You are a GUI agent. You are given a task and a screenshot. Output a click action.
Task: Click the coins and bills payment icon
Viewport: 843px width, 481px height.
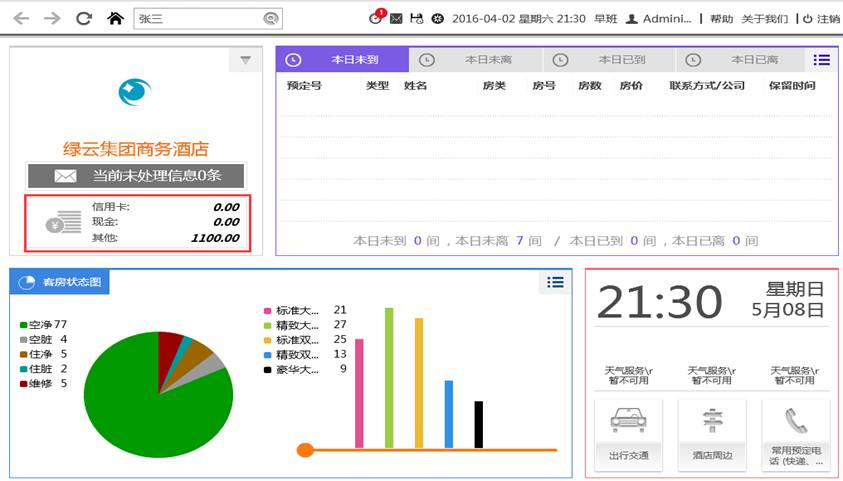coord(63,222)
